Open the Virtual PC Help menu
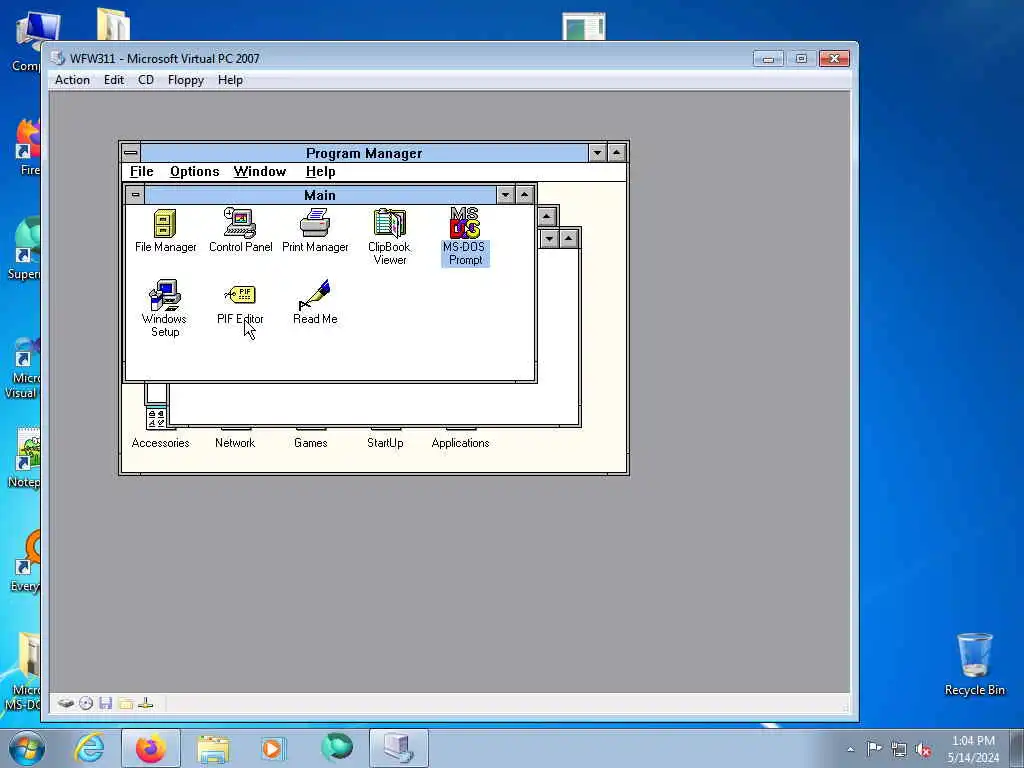Screen dimensions: 1024x768 (x=231, y=80)
